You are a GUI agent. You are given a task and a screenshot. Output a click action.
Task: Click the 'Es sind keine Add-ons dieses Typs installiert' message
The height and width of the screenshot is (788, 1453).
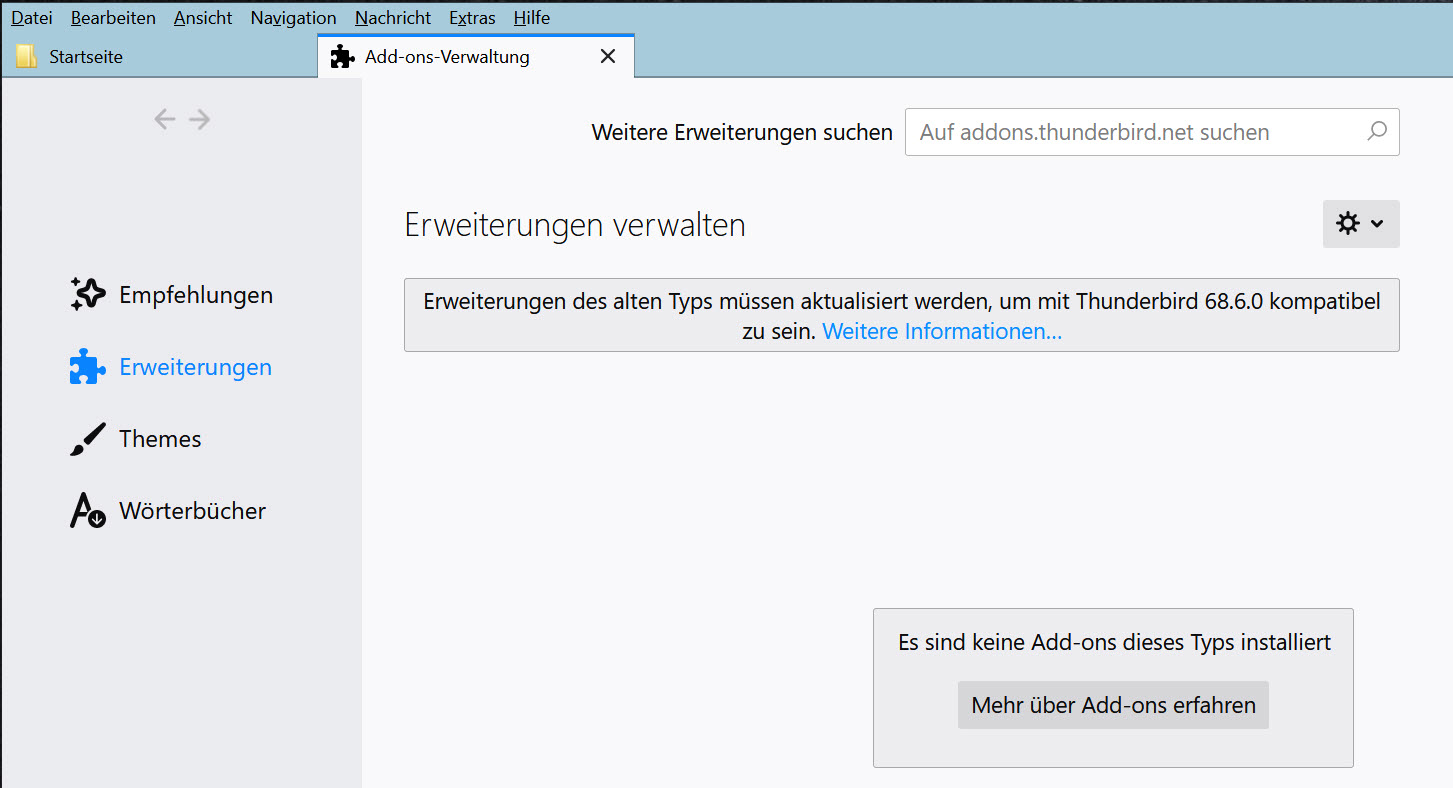(x=1114, y=642)
